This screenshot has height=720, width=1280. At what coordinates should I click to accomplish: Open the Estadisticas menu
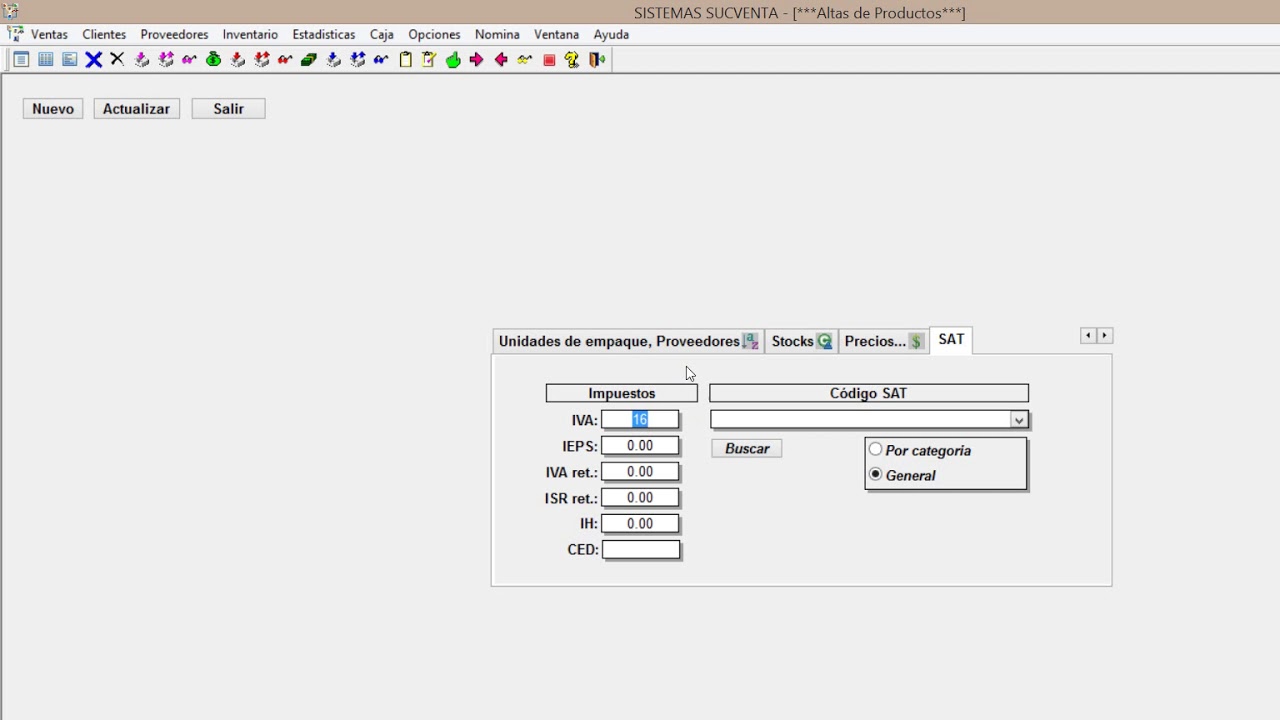point(324,34)
